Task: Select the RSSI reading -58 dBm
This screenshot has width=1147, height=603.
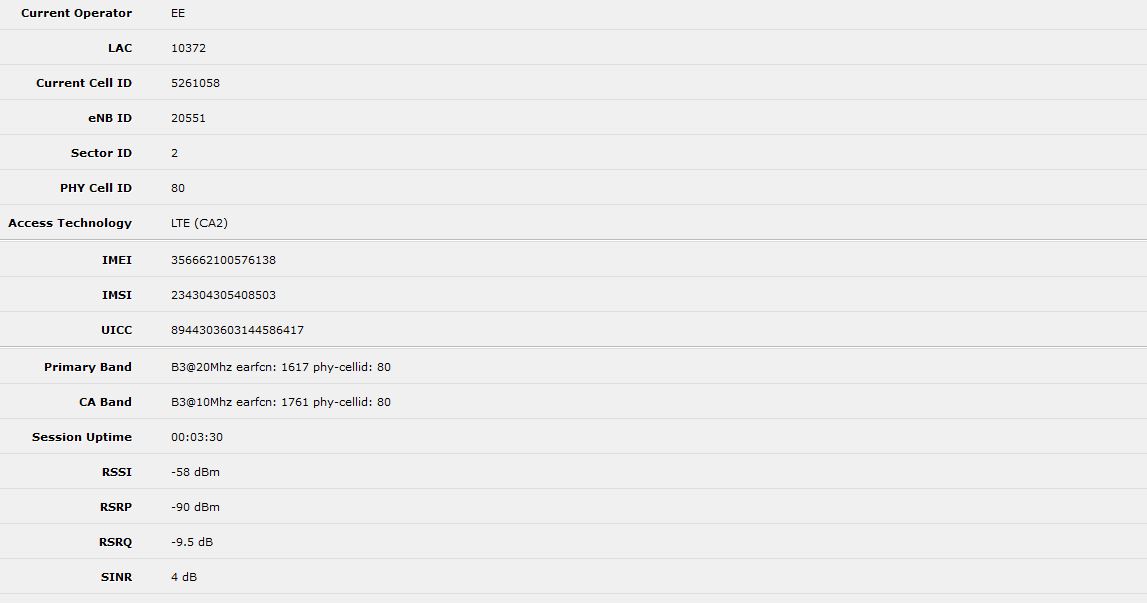Action: [x=195, y=472]
